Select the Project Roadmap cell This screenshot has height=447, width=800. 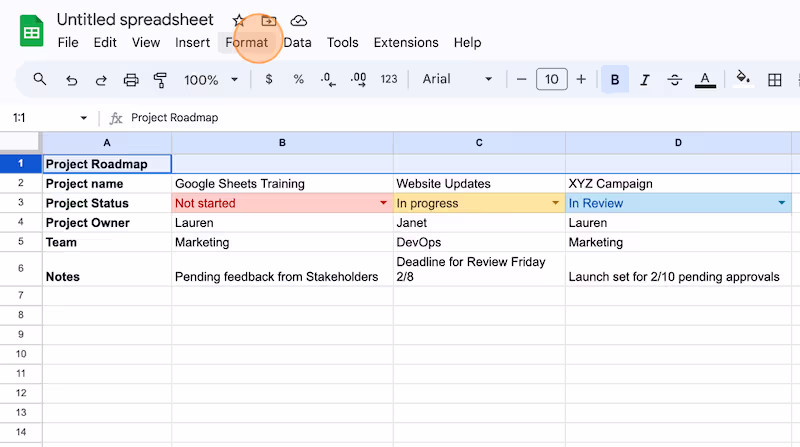click(x=107, y=164)
